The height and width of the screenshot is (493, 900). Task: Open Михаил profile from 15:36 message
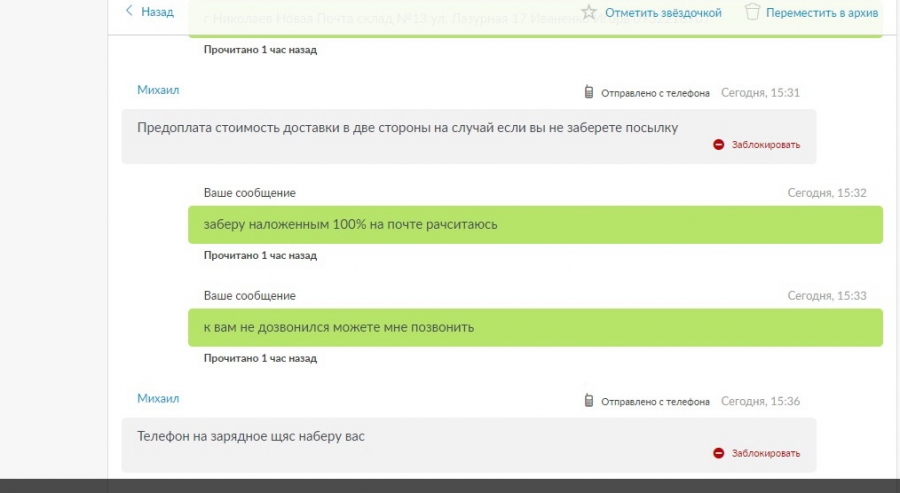pyautogui.click(x=158, y=398)
